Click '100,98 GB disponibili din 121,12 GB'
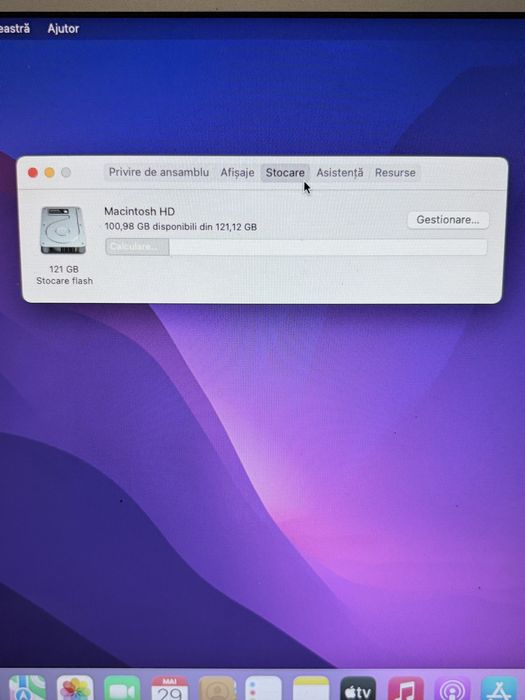525x700 pixels. (x=180, y=227)
